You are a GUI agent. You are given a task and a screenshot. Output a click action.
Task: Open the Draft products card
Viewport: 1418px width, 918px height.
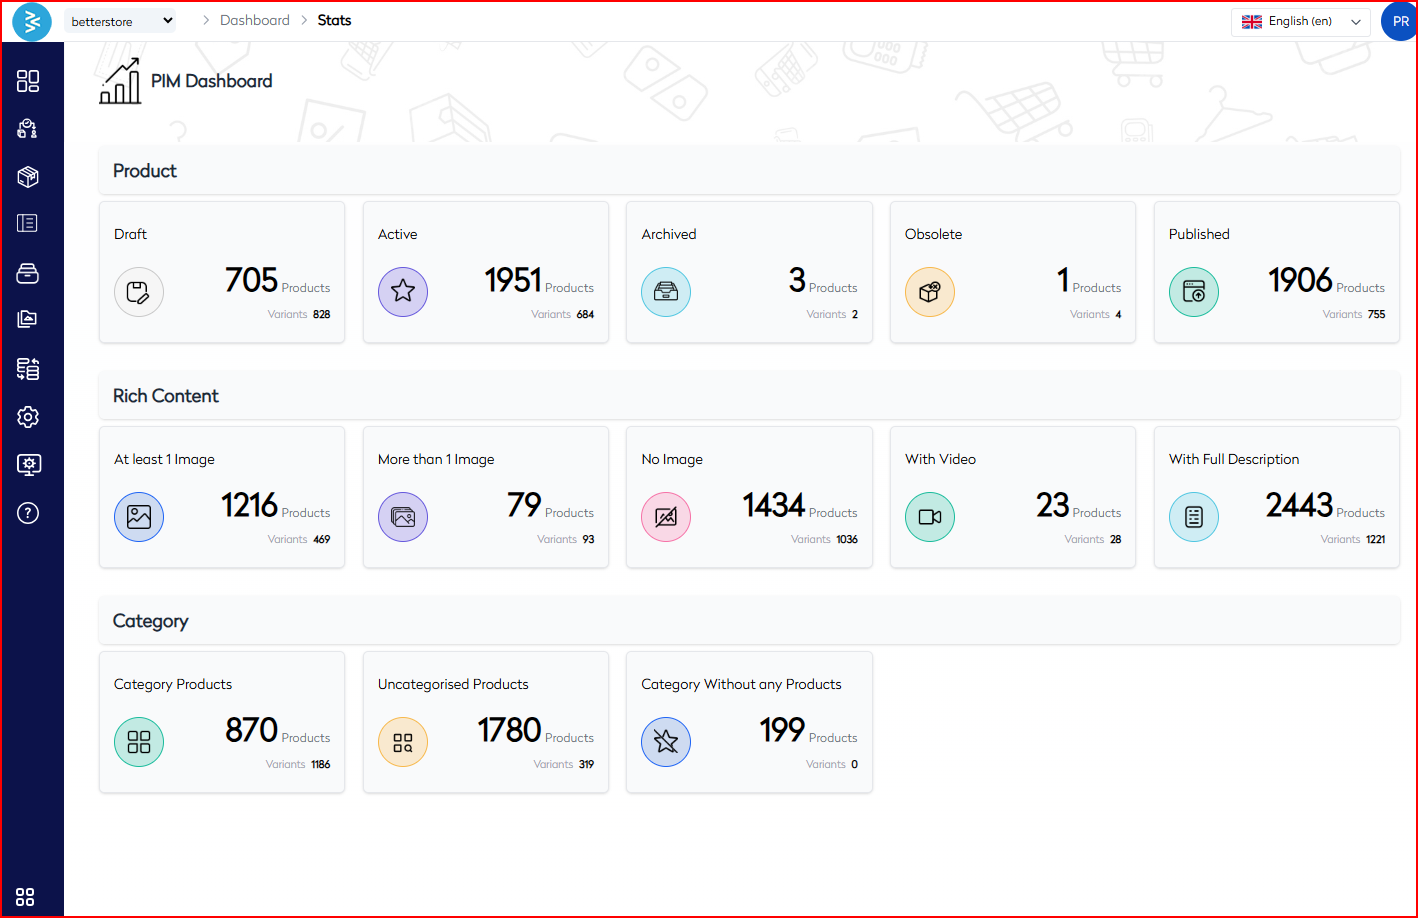[x=222, y=273]
